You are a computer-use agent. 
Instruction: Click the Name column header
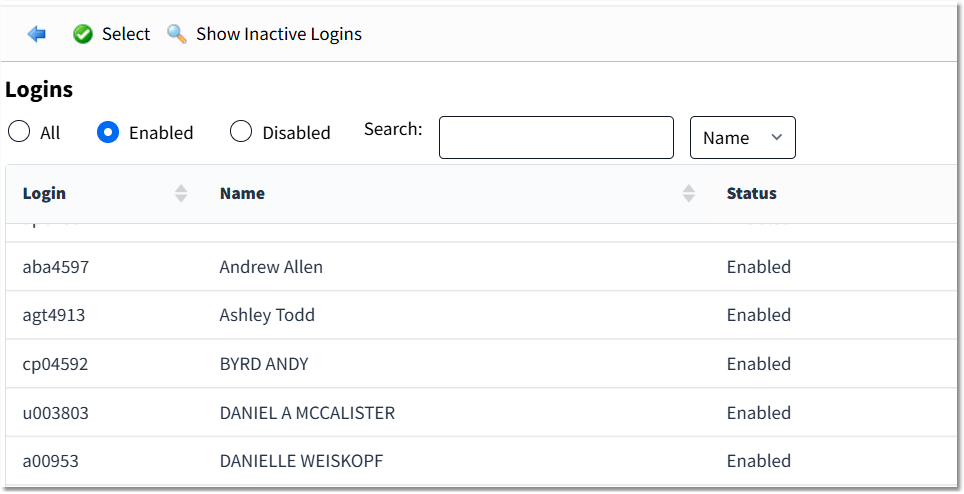tap(242, 193)
